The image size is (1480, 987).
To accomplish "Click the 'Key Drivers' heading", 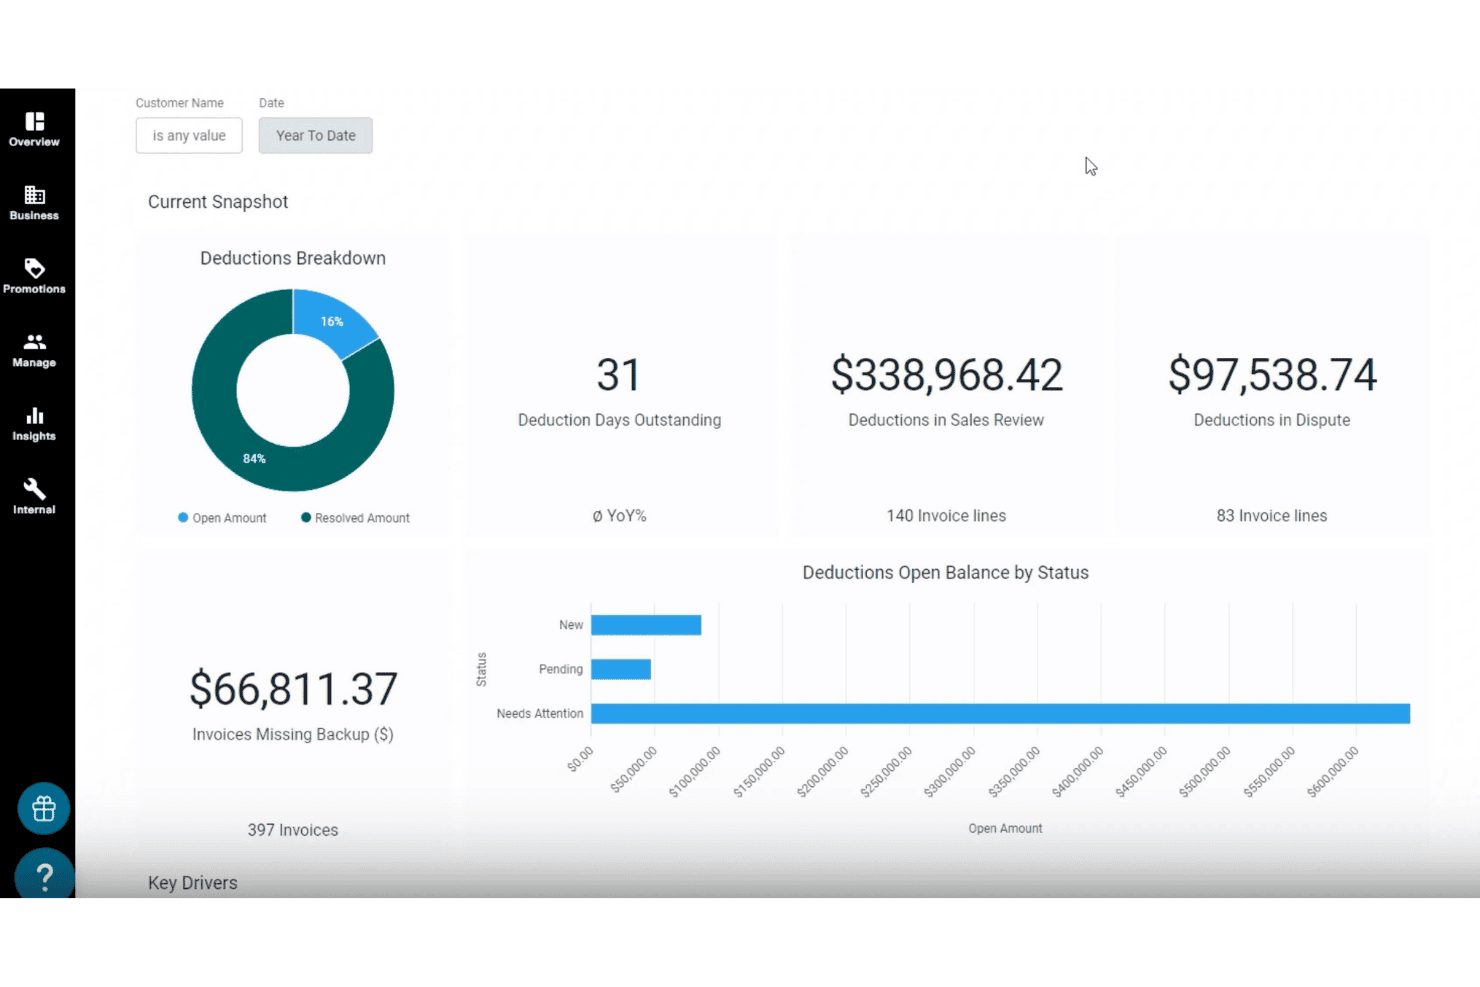I will [193, 883].
